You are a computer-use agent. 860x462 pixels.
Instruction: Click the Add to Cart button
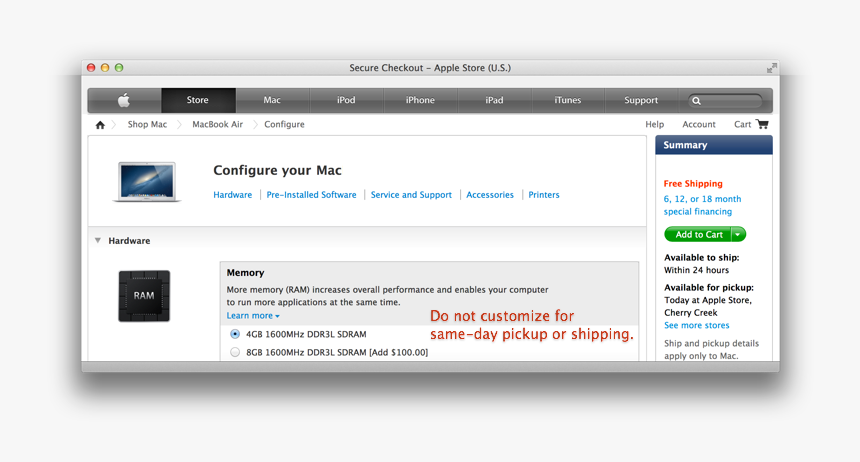pos(698,234)
